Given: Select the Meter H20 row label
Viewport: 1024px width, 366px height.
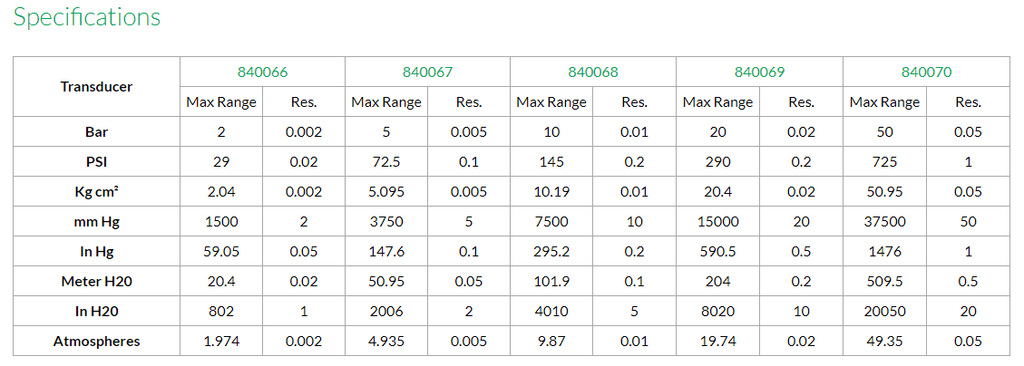Looking at the screenshot, I should click(97, 282).
